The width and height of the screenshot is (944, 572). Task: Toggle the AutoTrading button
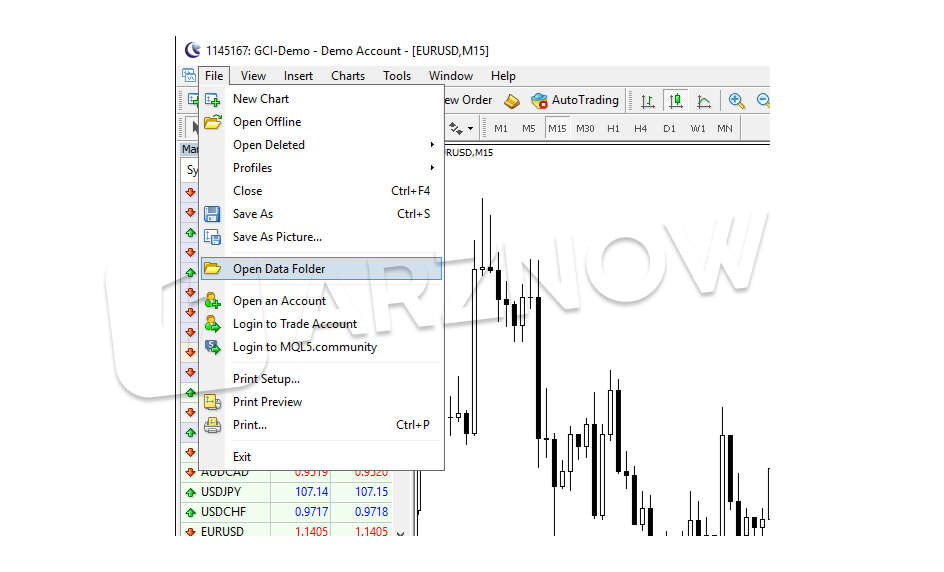575,100
